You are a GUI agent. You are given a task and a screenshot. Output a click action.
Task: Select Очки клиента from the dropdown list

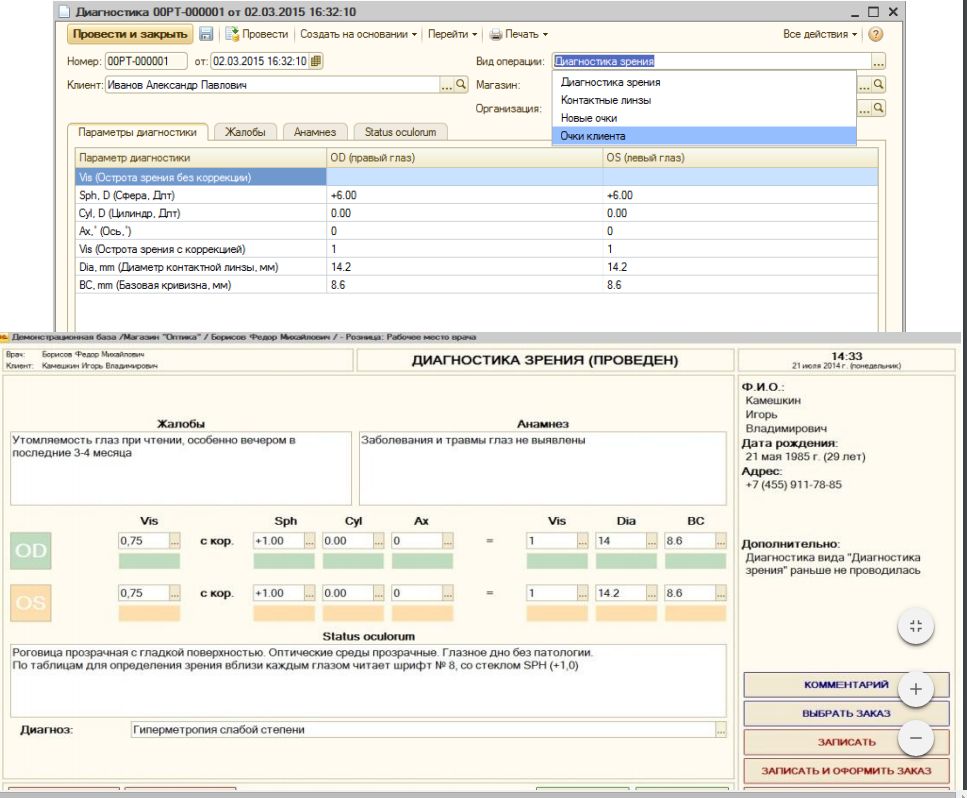coord(594,136)
